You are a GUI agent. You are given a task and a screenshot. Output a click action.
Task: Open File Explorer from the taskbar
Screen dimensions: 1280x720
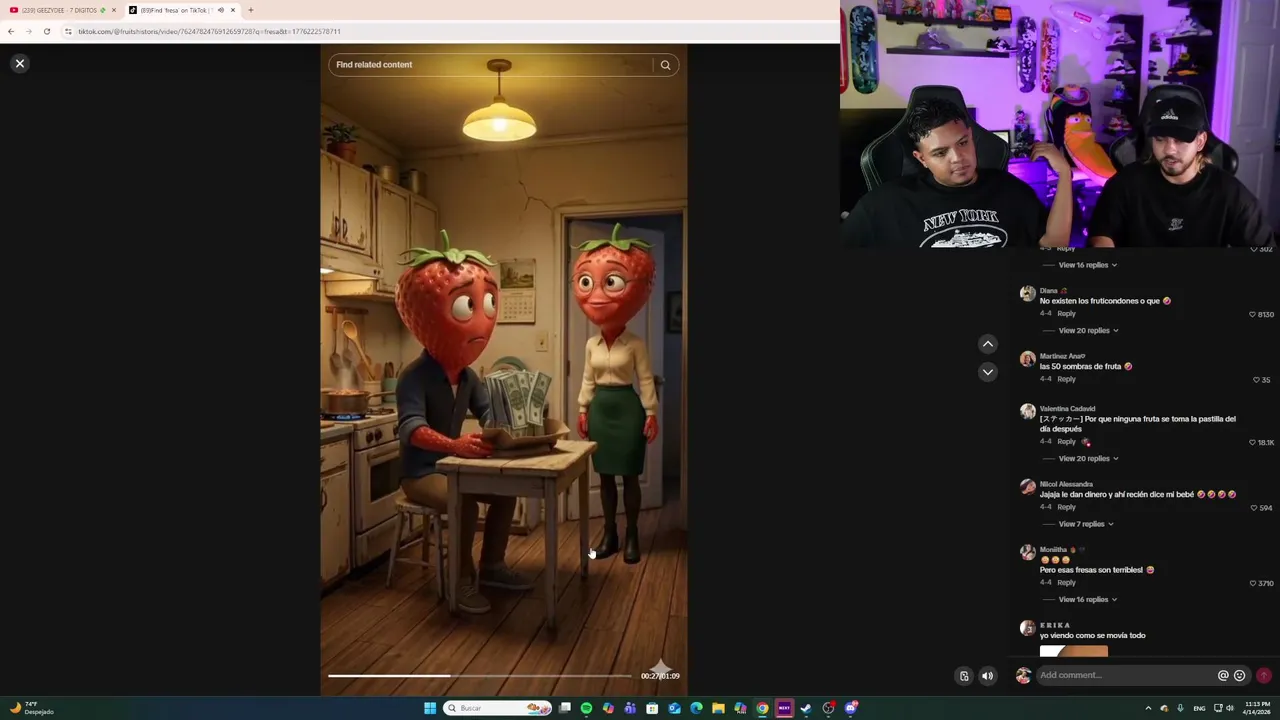tap(718, 708)
